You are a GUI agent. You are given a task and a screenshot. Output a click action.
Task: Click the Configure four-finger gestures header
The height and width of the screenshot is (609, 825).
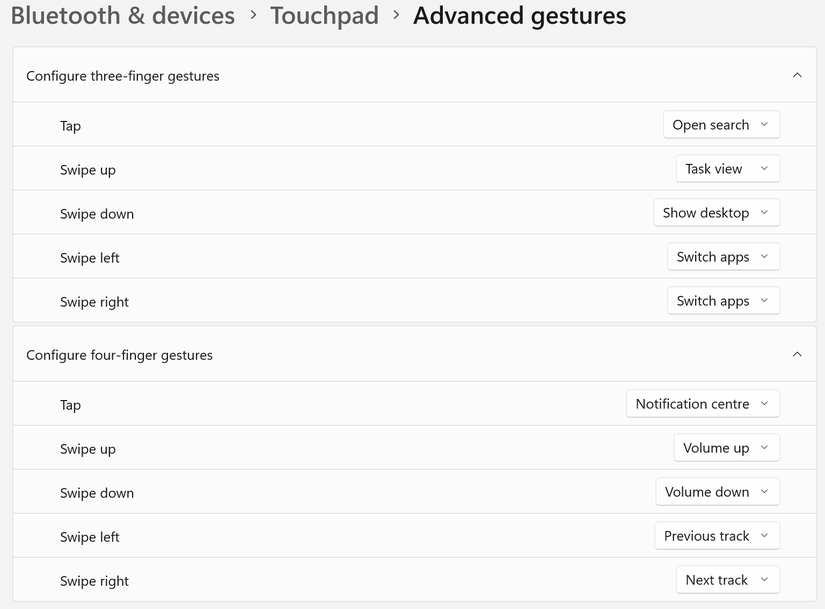119,355
